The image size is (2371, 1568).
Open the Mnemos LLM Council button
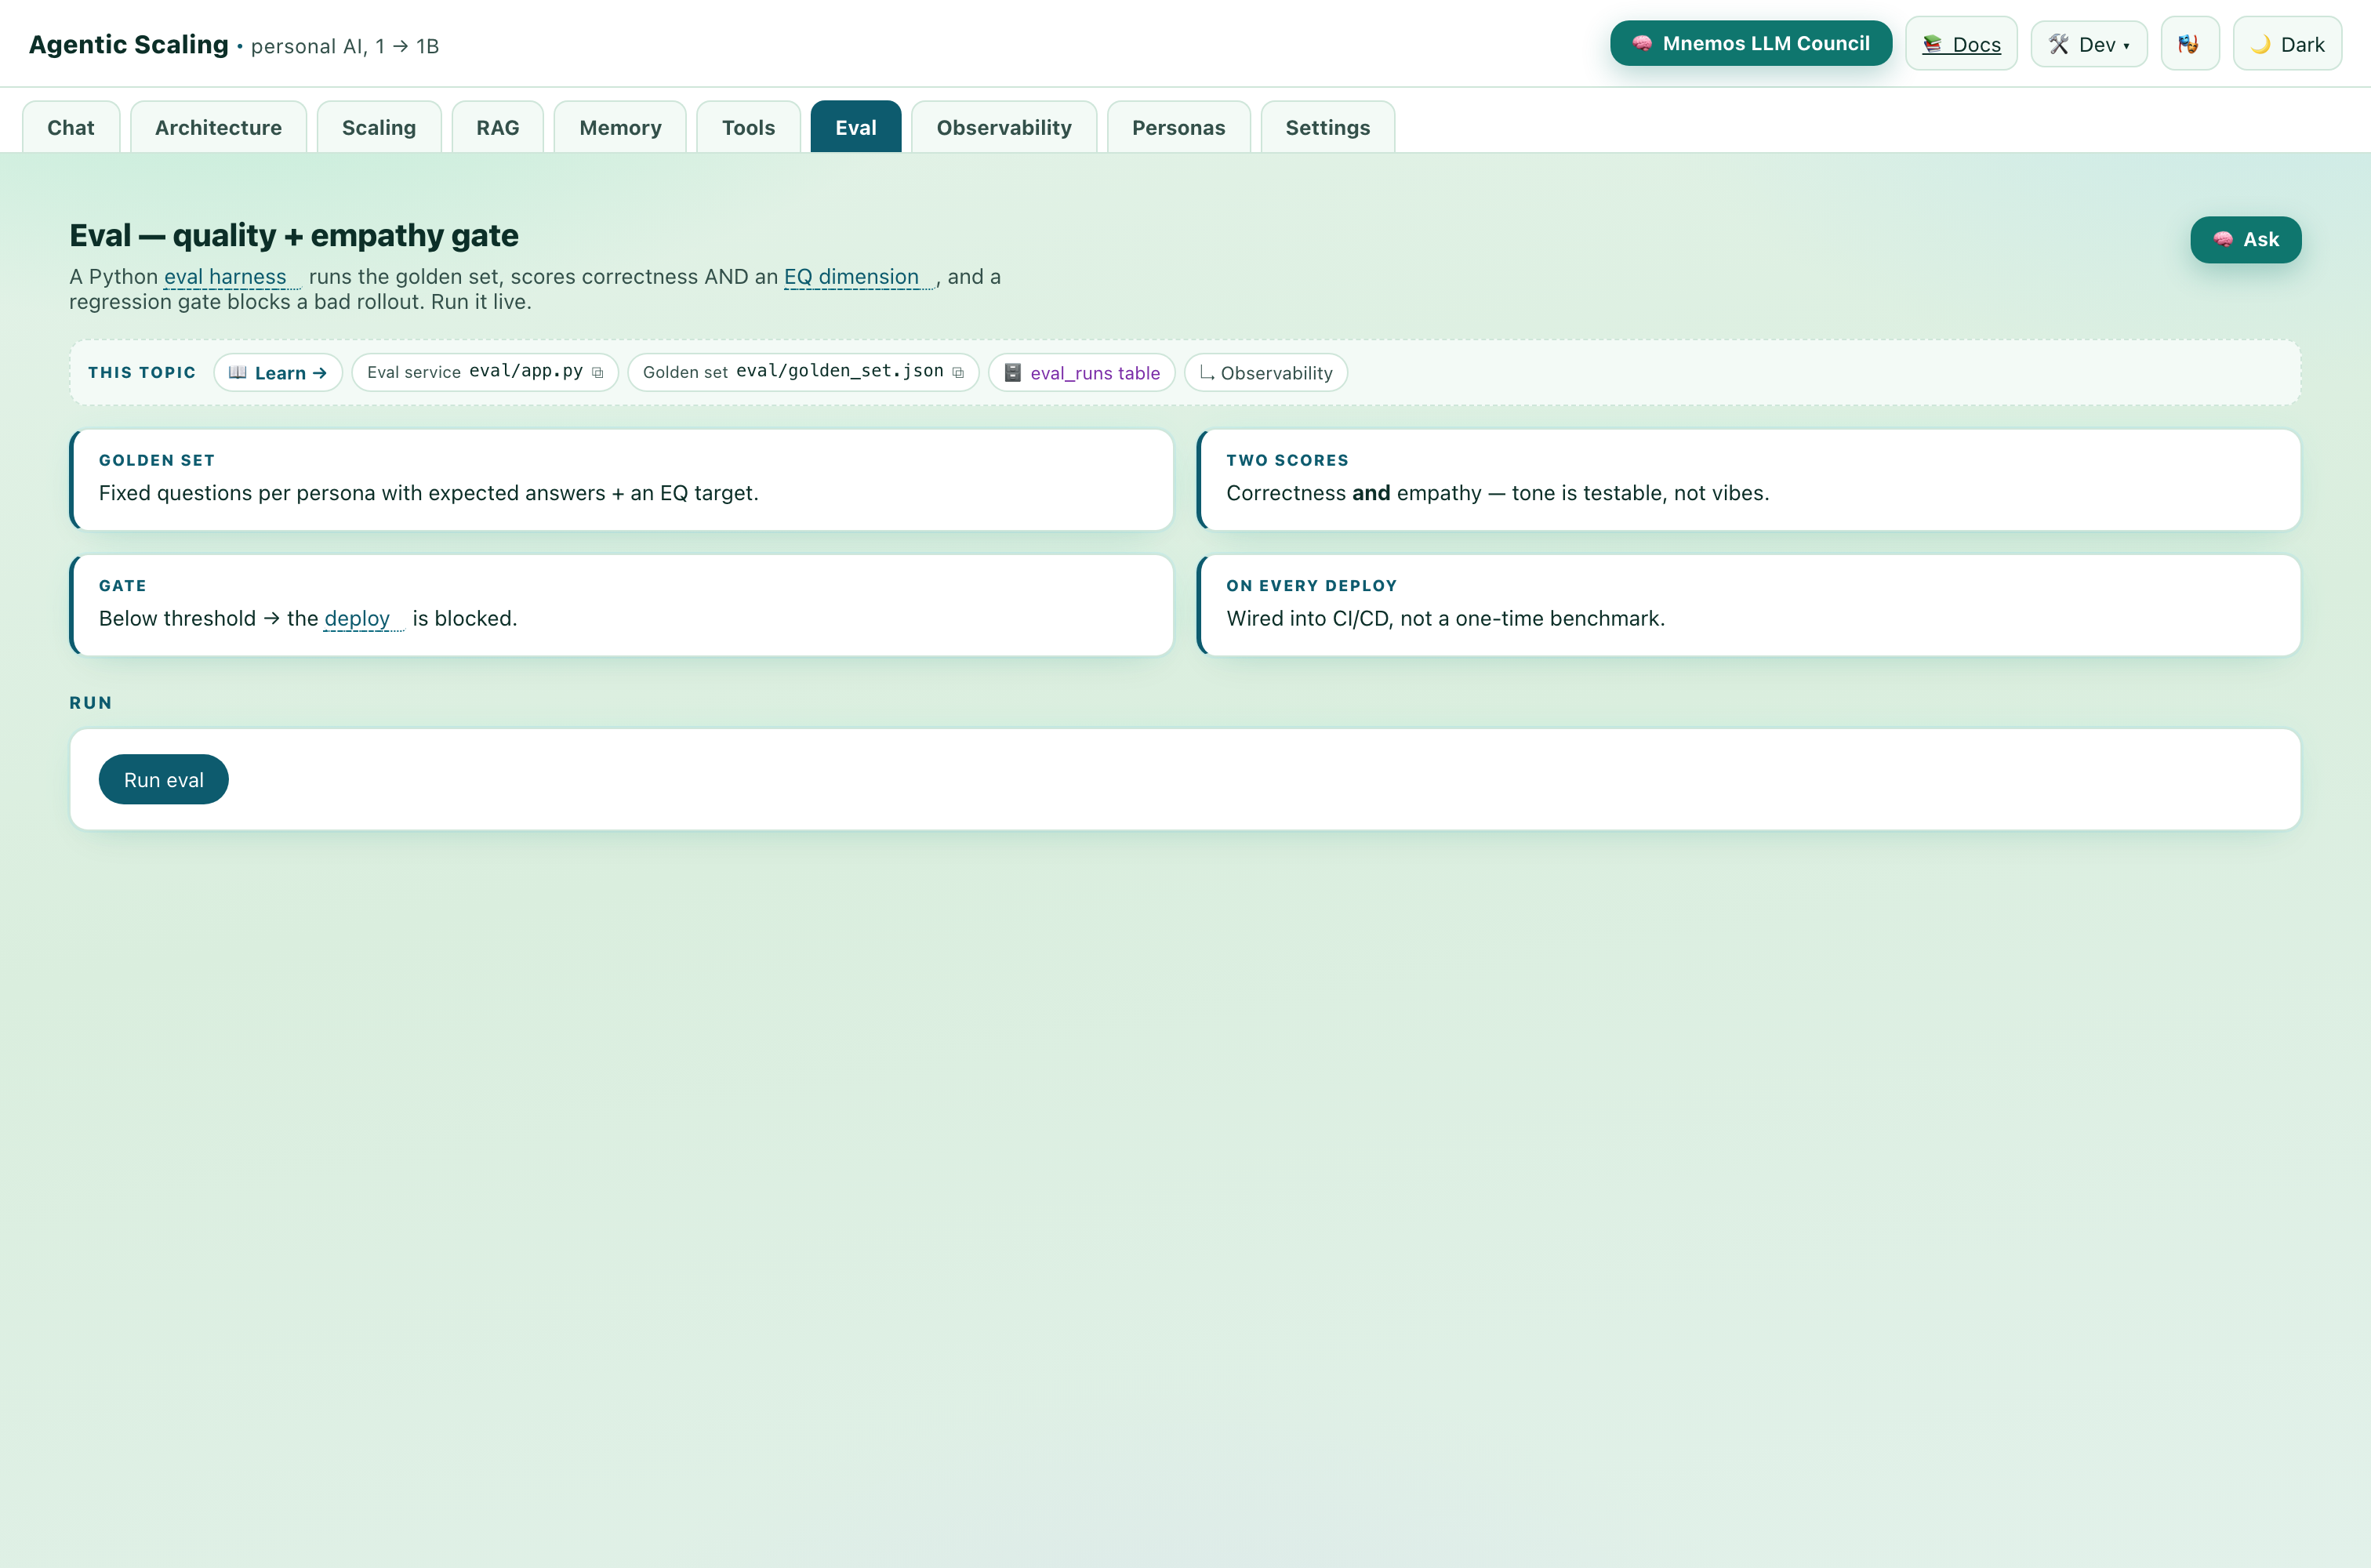1750,44
